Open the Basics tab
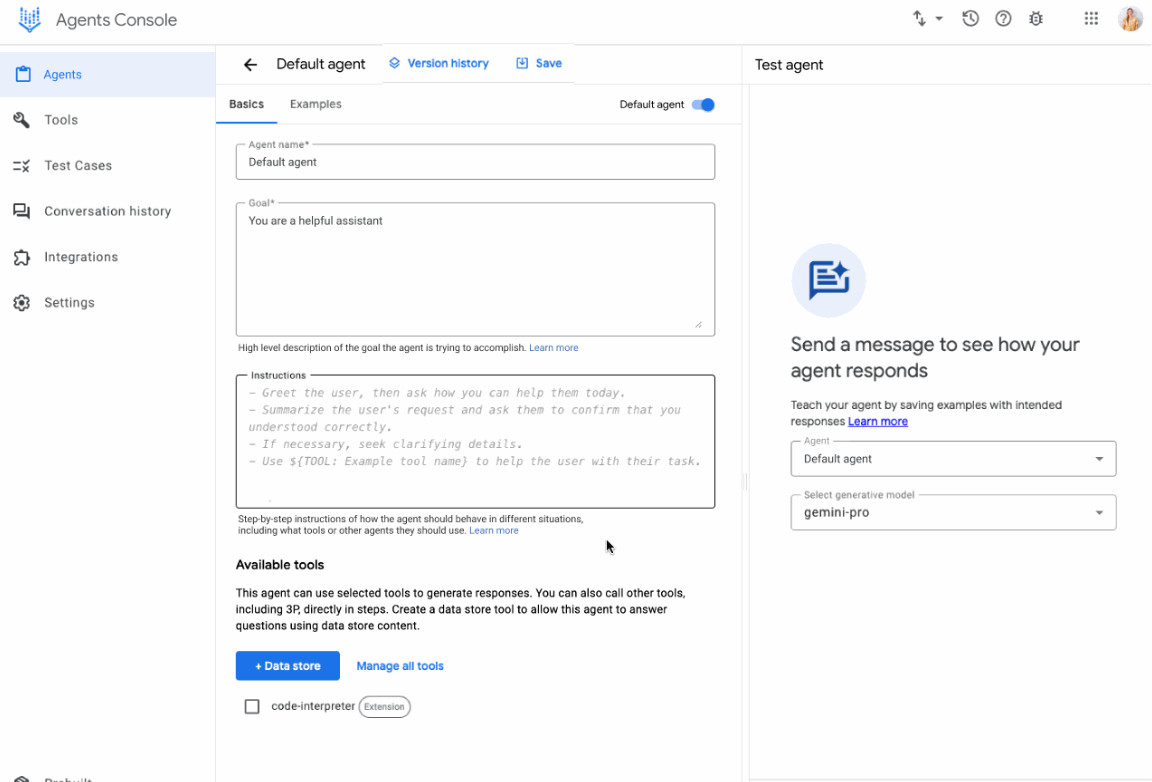Screen dimensions: 1152x782 [x=246, y=103]
